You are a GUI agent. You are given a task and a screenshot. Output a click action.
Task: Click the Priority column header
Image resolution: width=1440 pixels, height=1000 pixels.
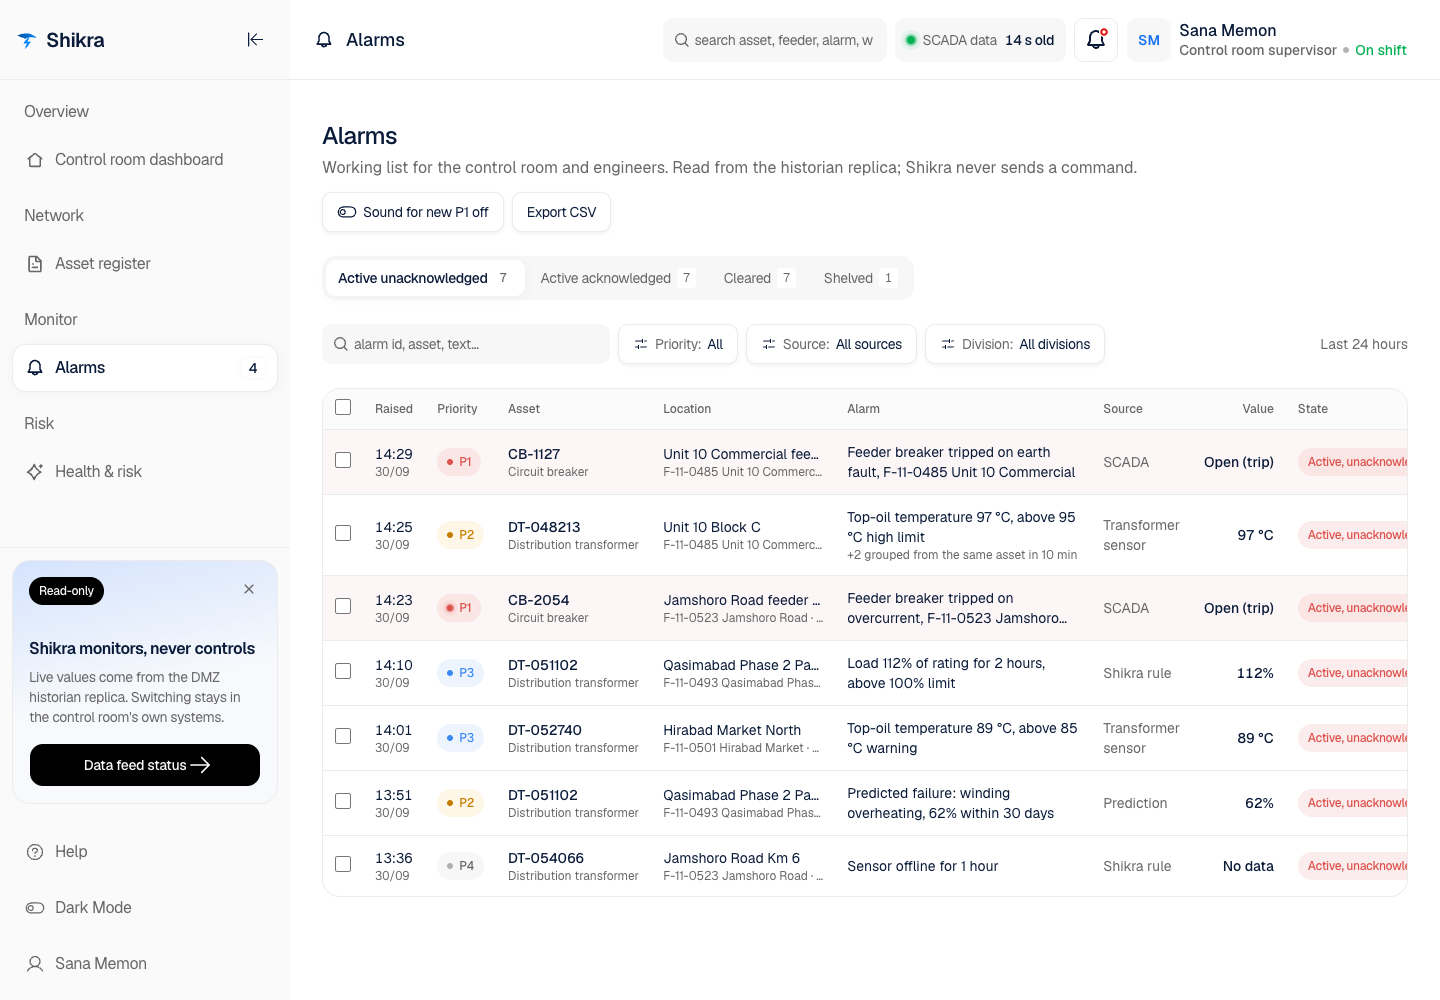click(x=457, y=409)
